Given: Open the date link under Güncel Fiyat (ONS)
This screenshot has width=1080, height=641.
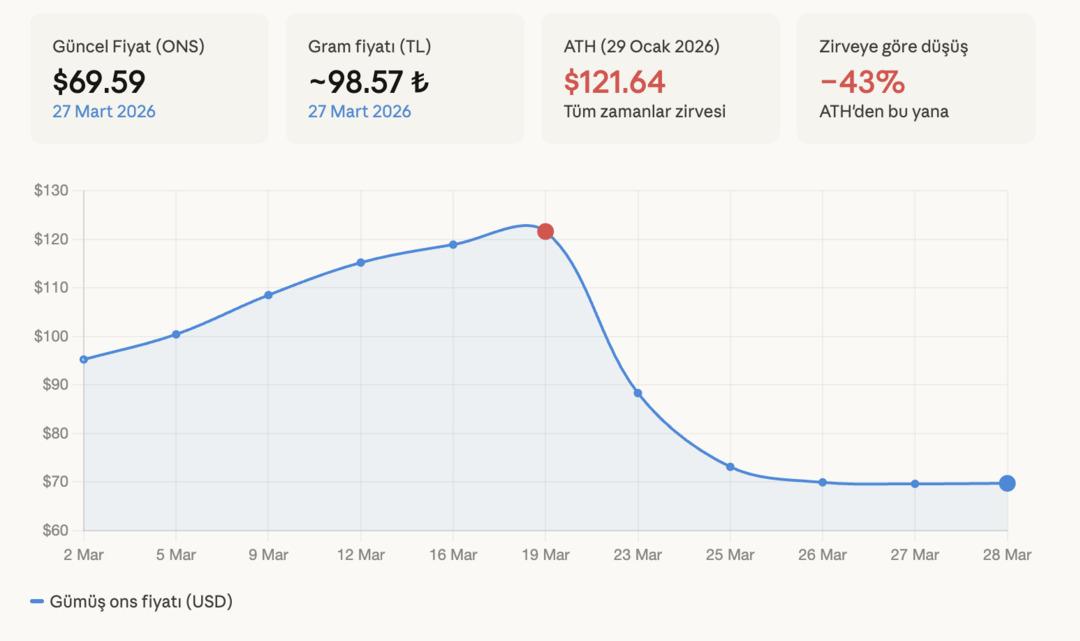Looking at the screenshot, I should [x=104, y=111].
